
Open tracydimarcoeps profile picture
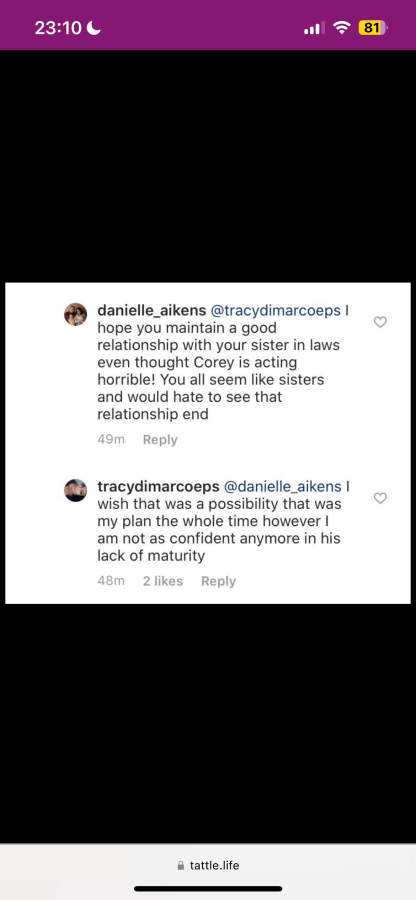click(x=75, y=491)
